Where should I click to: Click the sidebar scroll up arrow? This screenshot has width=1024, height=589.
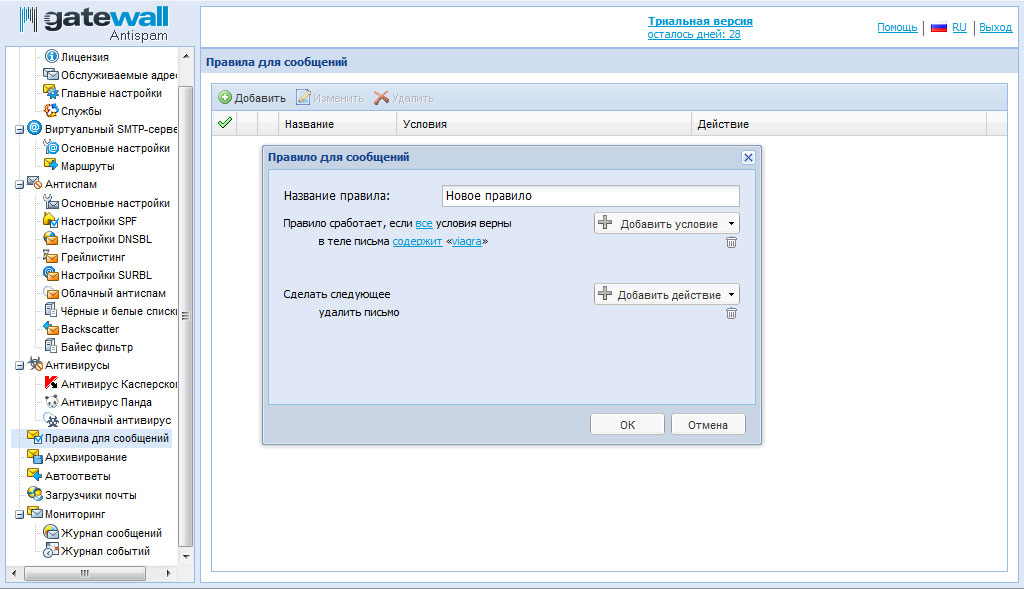[186, 56]
